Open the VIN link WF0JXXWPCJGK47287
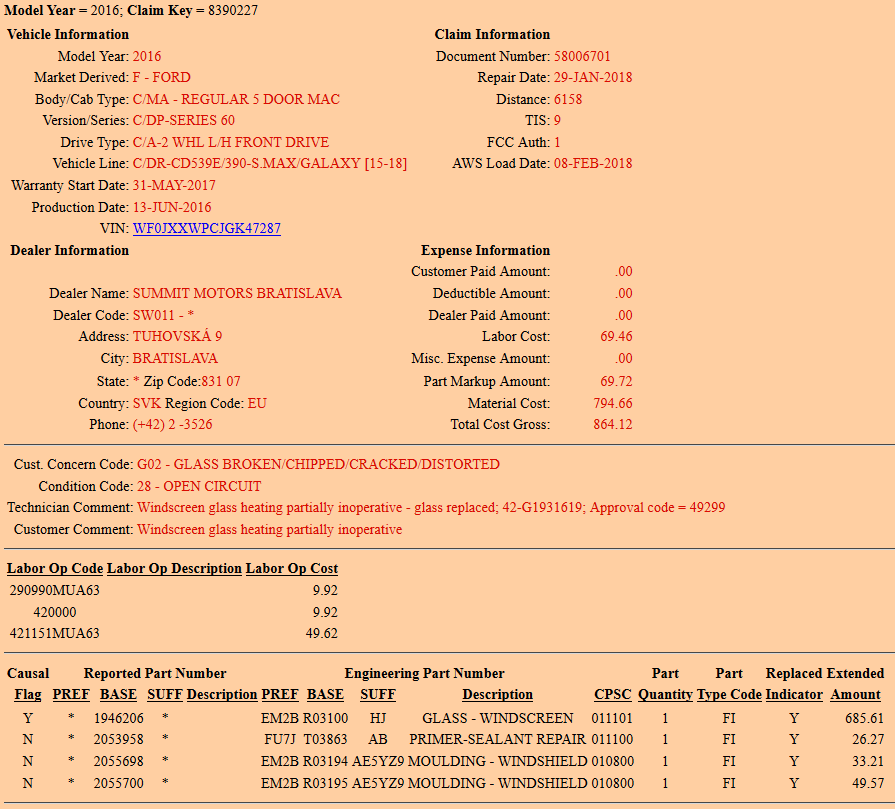 pos(206,228)
